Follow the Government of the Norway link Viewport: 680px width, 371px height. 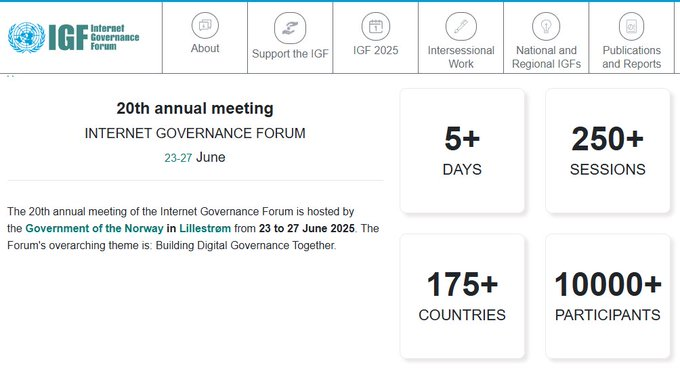click(94, 228)
